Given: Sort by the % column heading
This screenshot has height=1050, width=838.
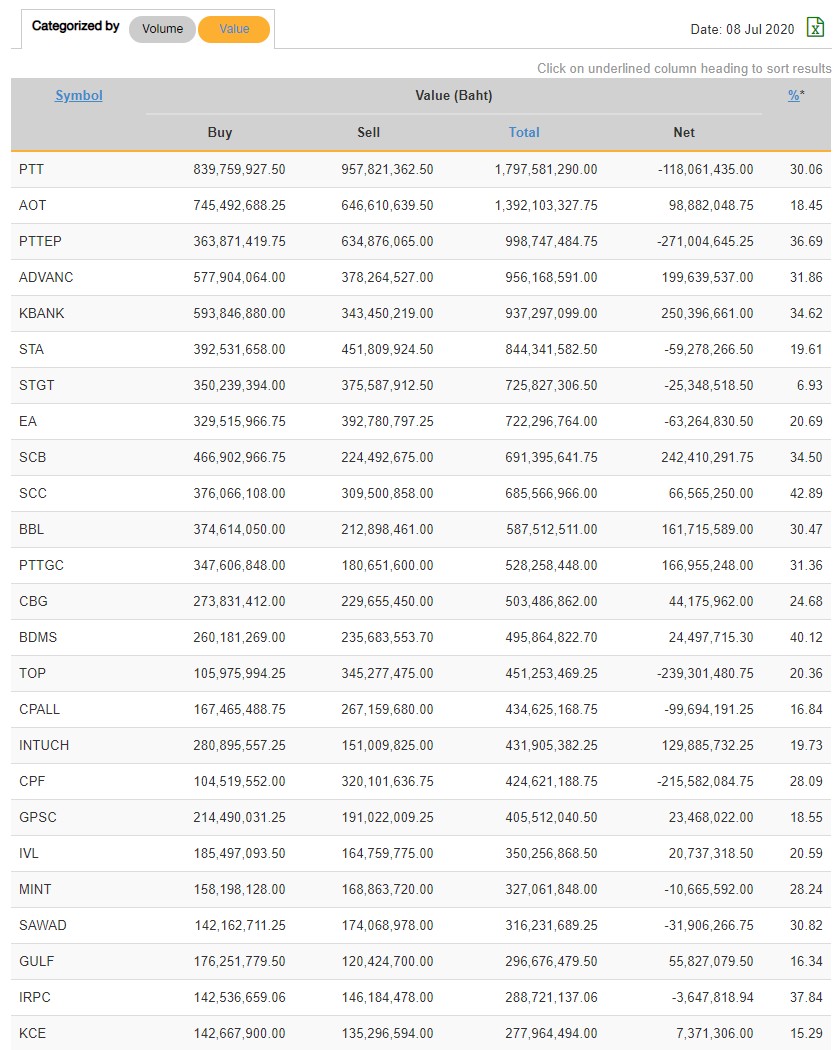Looking at the screenshot, I should click(794, 96).
